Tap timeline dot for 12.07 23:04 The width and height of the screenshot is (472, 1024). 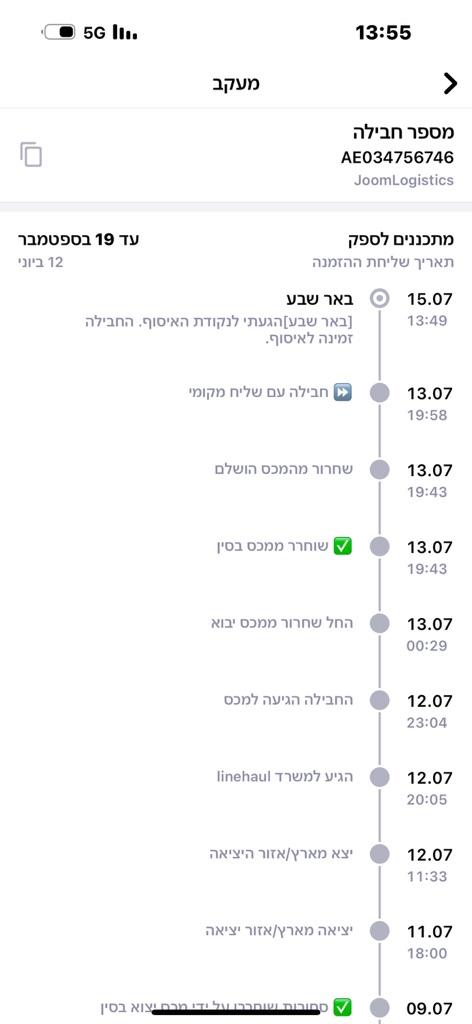pos(379,701)
